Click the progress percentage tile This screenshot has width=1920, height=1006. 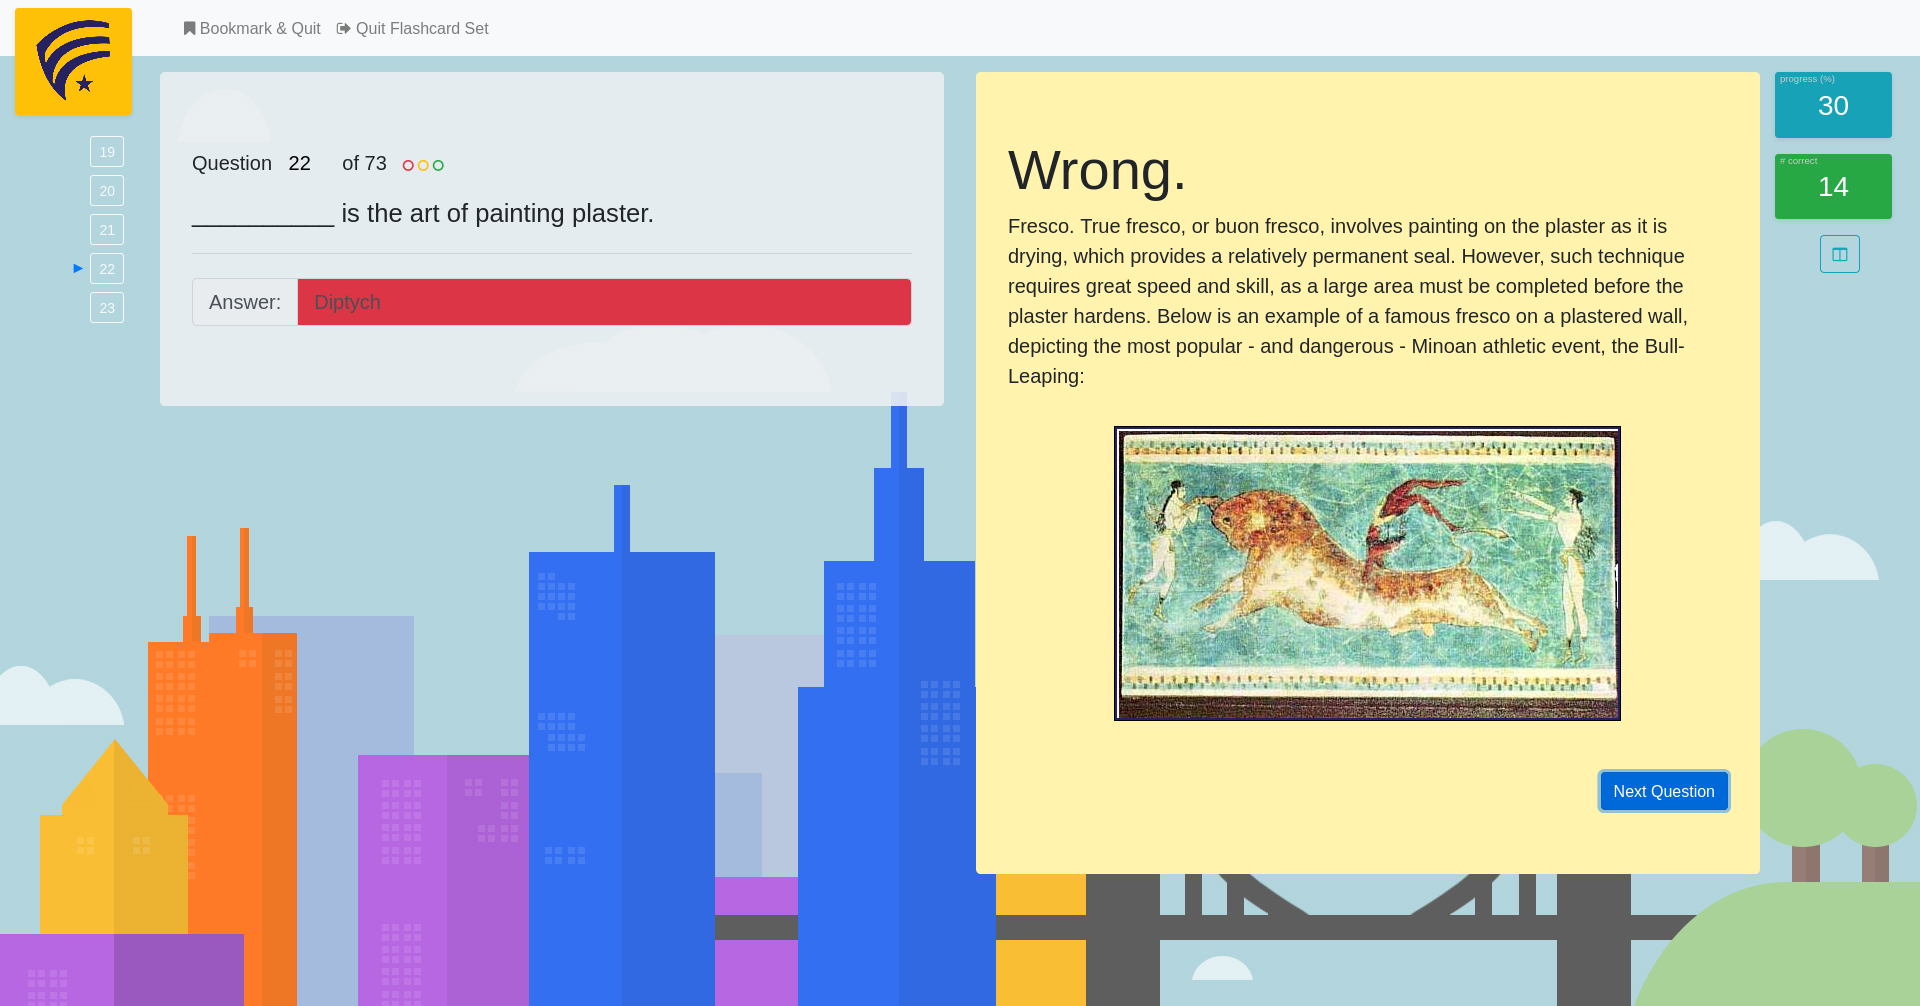click(x=1833, y=104)
